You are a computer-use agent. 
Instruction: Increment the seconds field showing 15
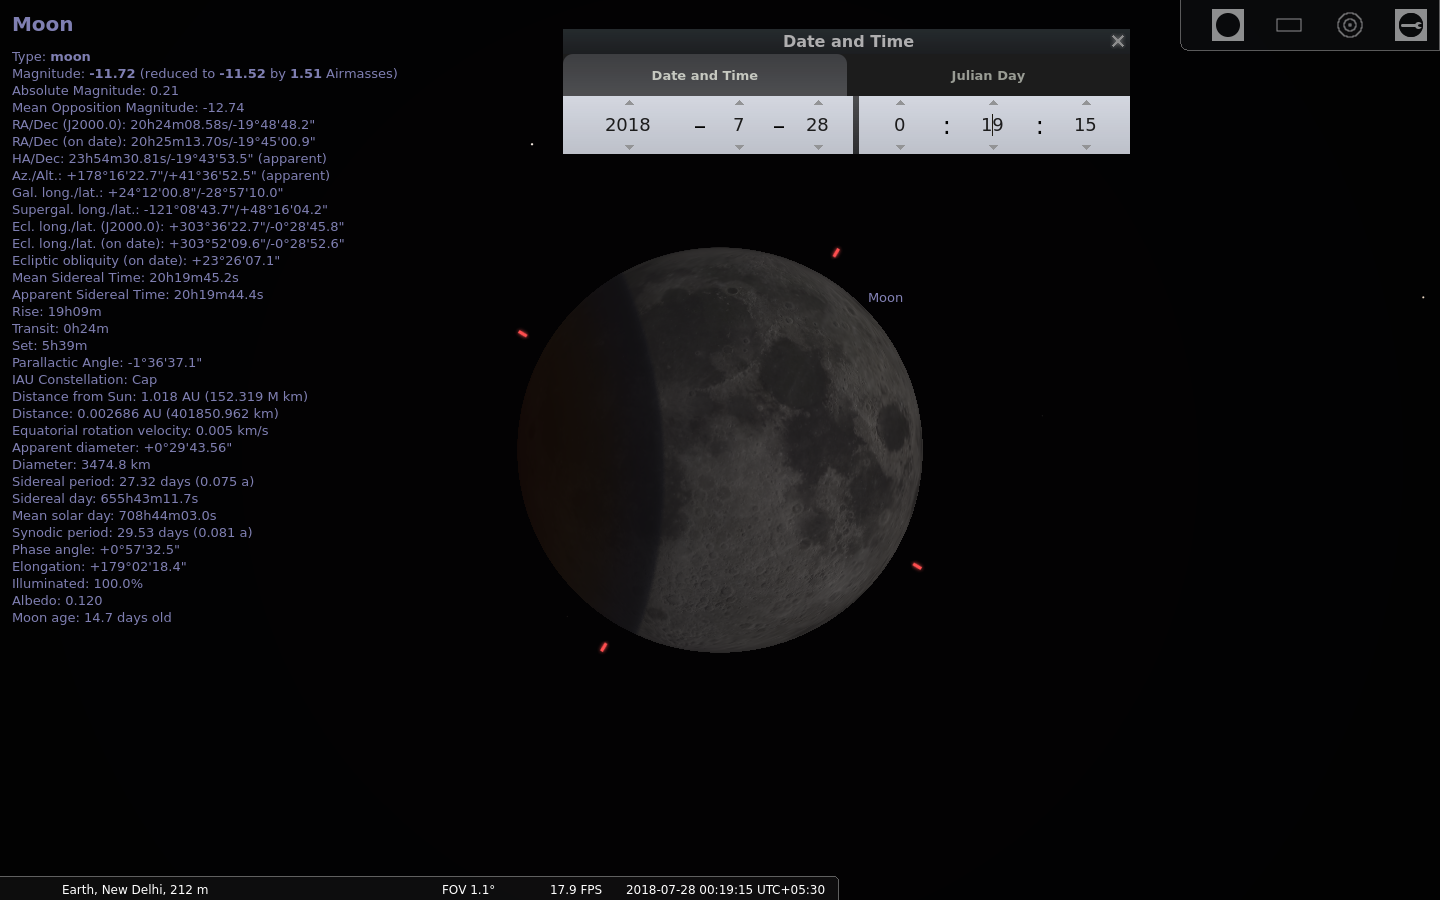[1086, 102]
